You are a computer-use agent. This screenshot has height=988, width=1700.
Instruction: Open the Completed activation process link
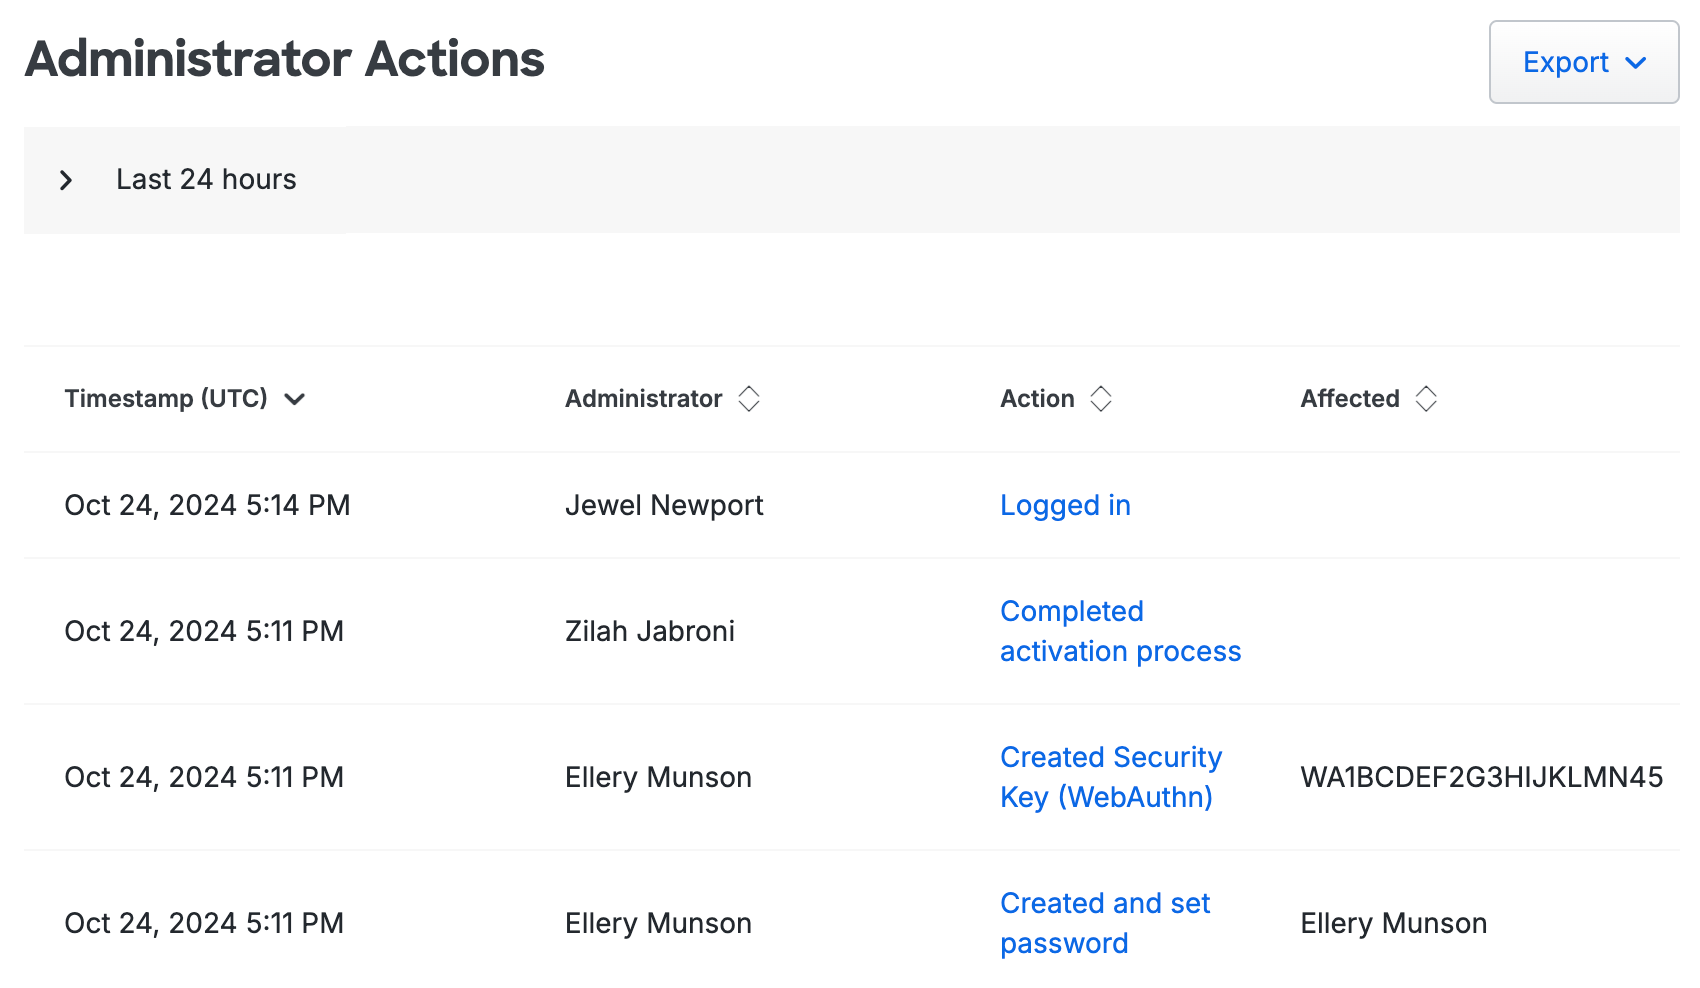(x=1119, y=630)
